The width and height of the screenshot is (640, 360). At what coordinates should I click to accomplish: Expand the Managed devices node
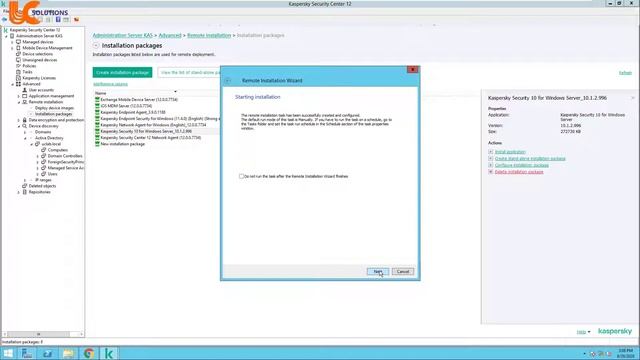pyautogui.click(x=13, y=42)
